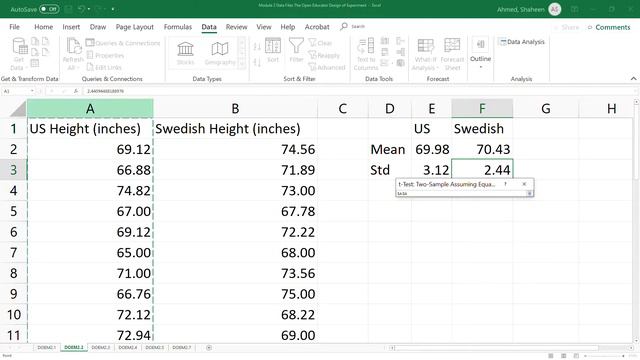Switch to the Formulas tab

point(178,27)
